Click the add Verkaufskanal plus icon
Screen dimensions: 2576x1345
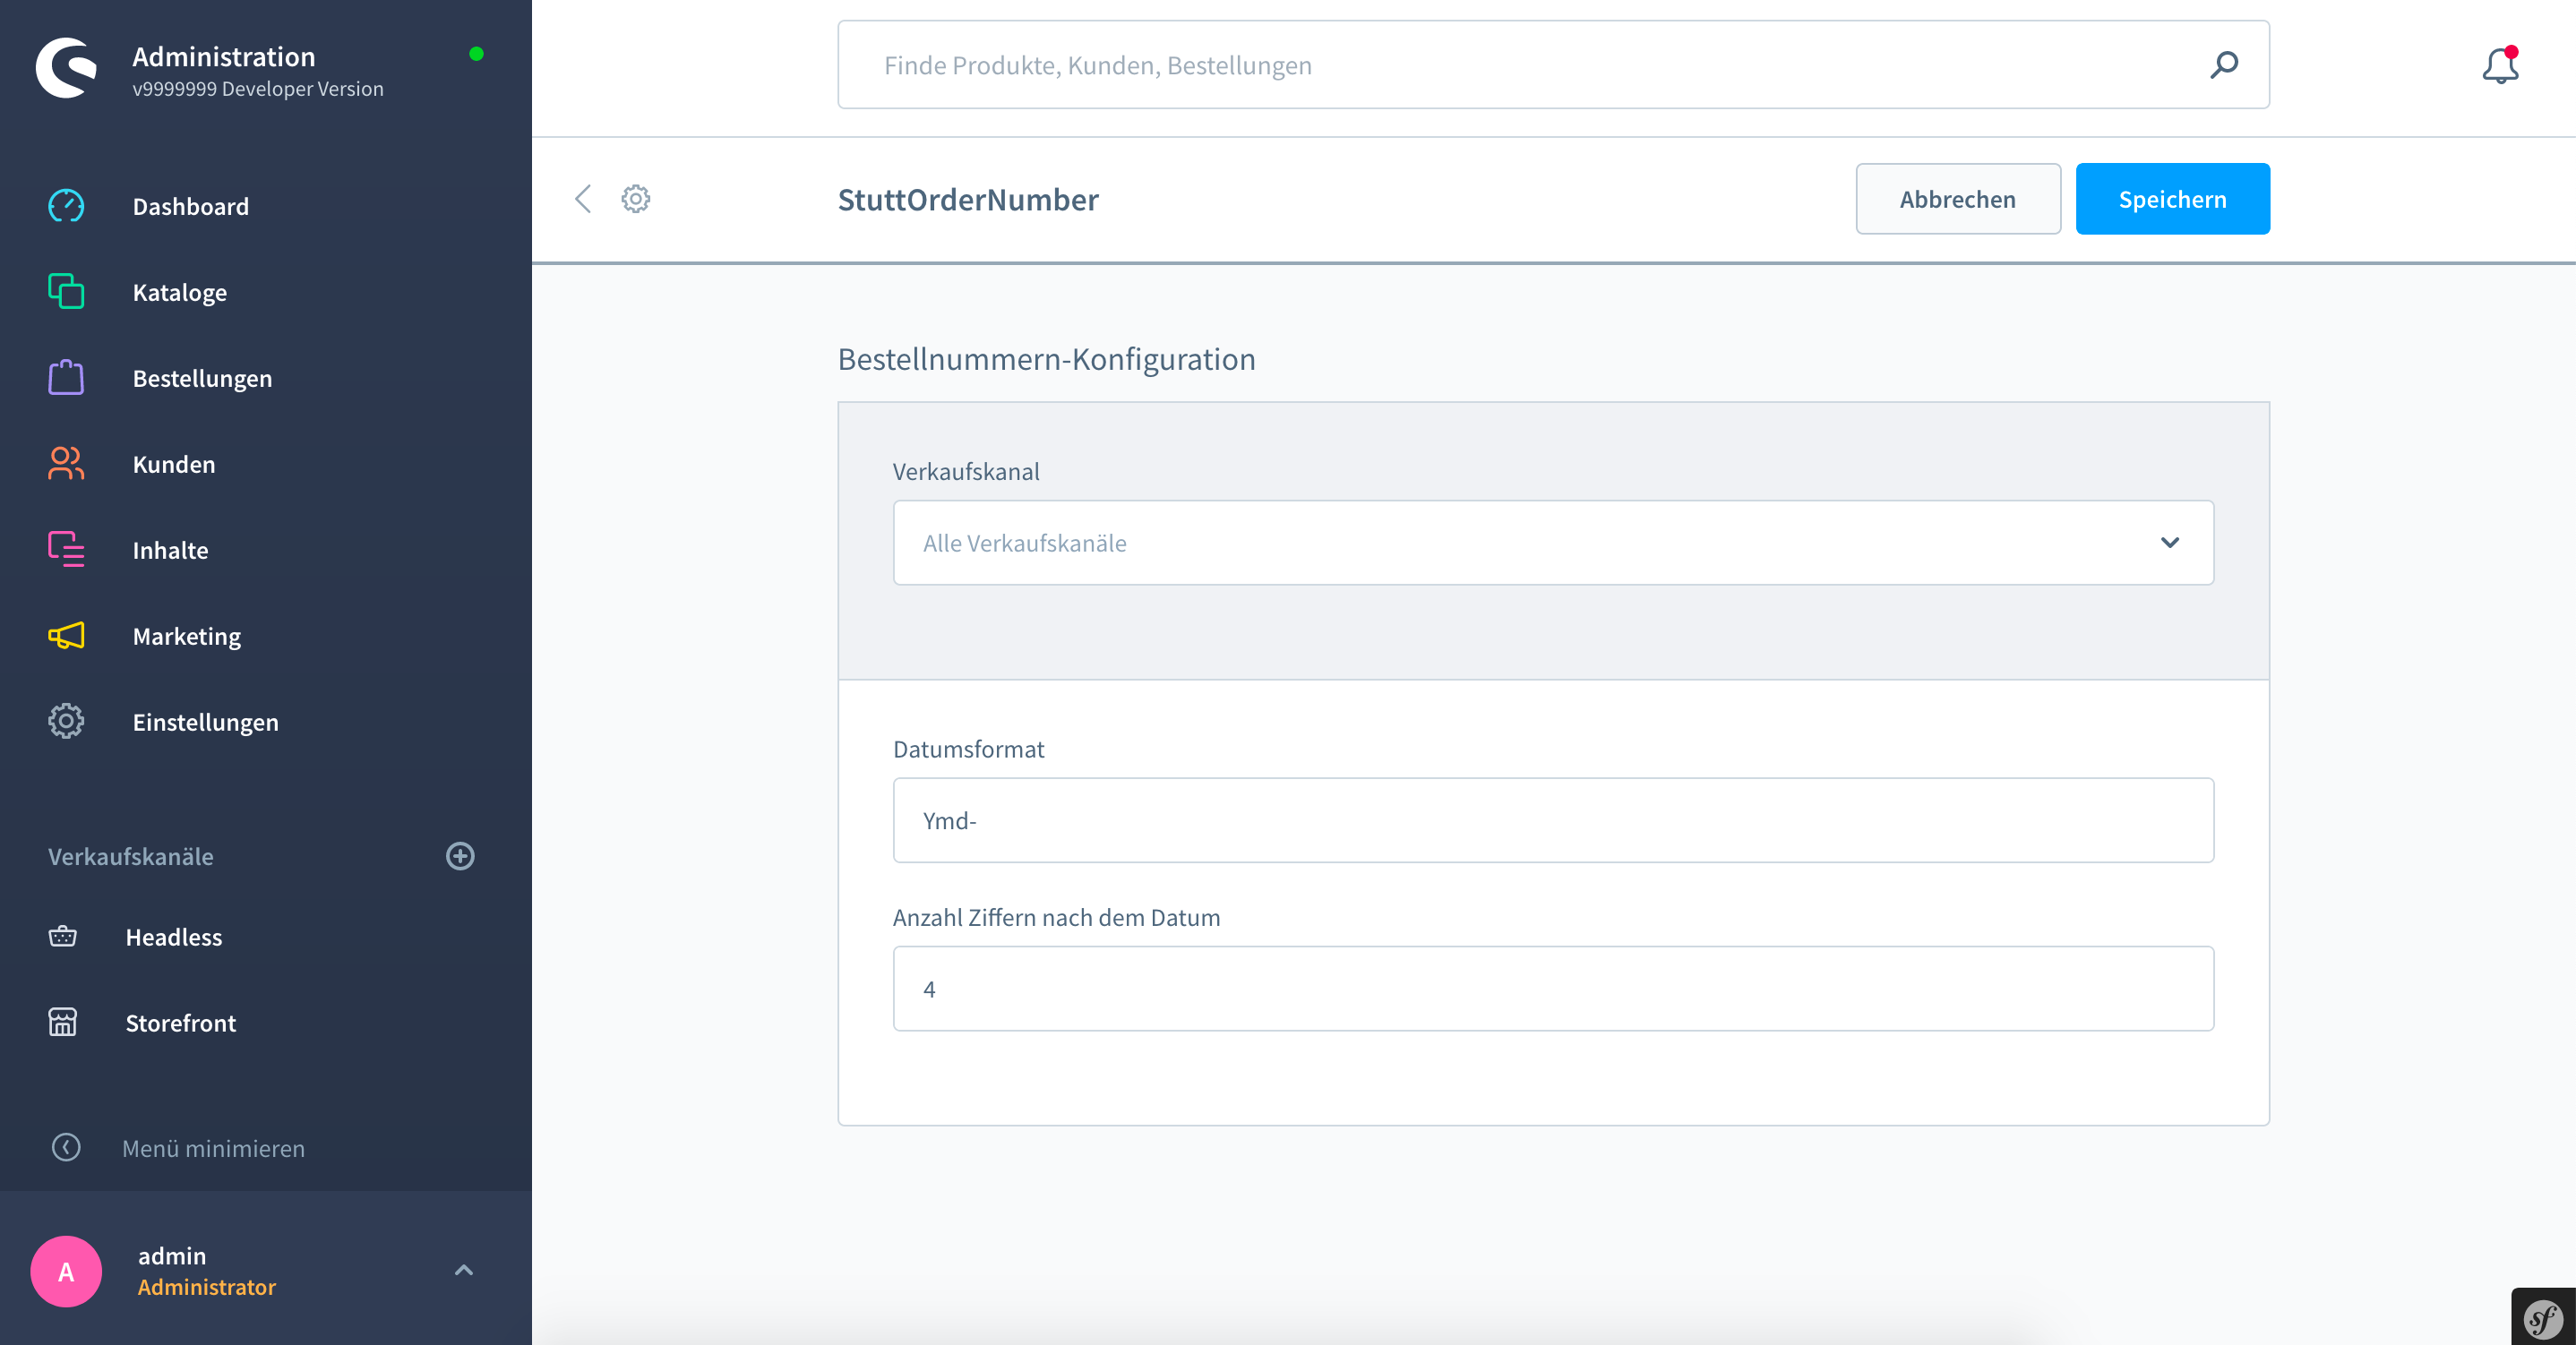pos(460,856)
